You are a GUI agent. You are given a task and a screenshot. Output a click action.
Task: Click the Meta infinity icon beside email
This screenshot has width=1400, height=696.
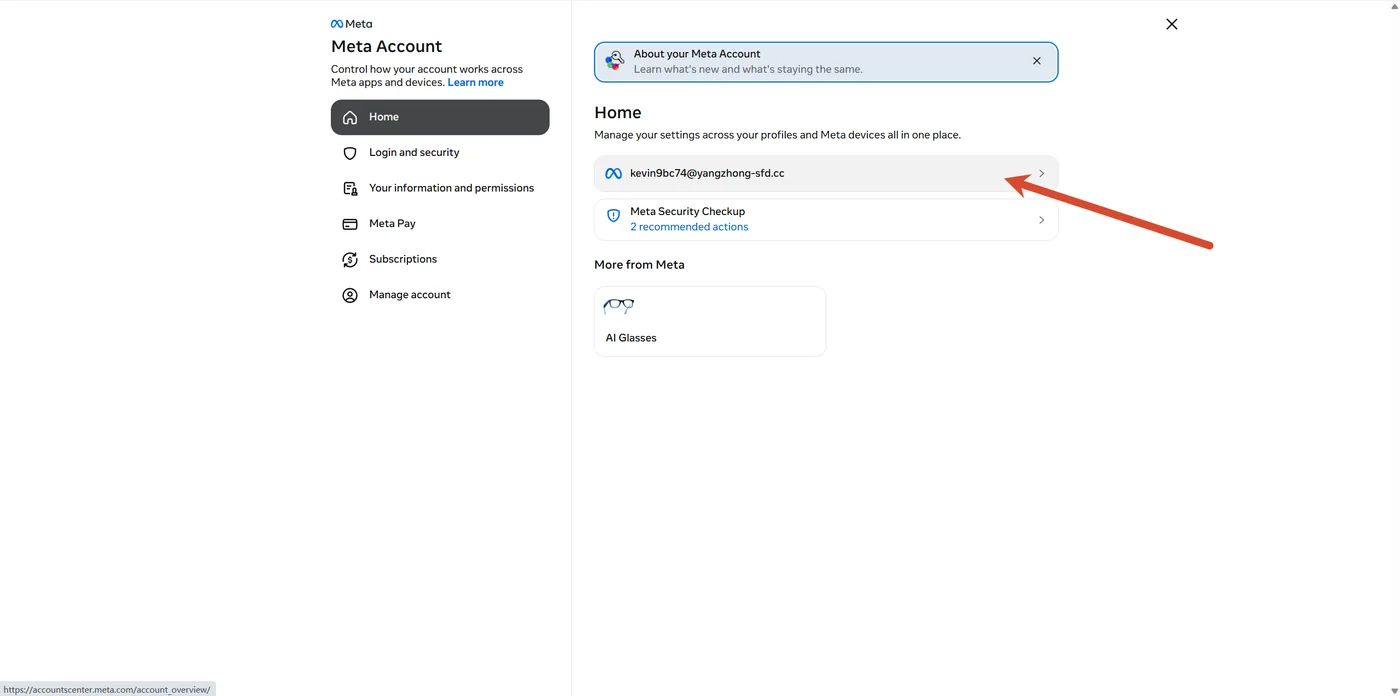pyautogui.click(x=614, y=174)
